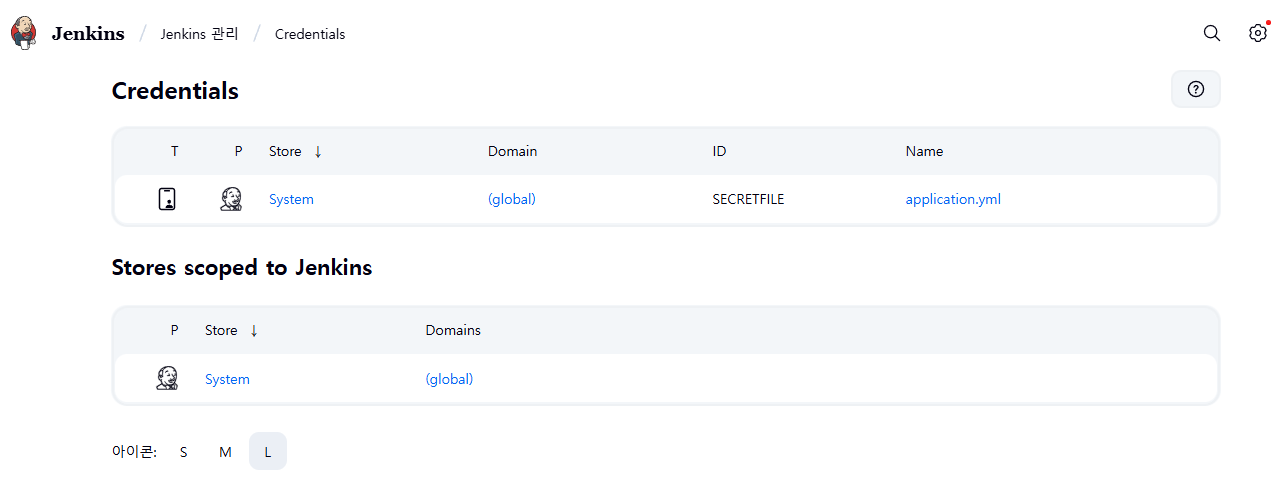Sort Credentials table by Domain header

512,151
